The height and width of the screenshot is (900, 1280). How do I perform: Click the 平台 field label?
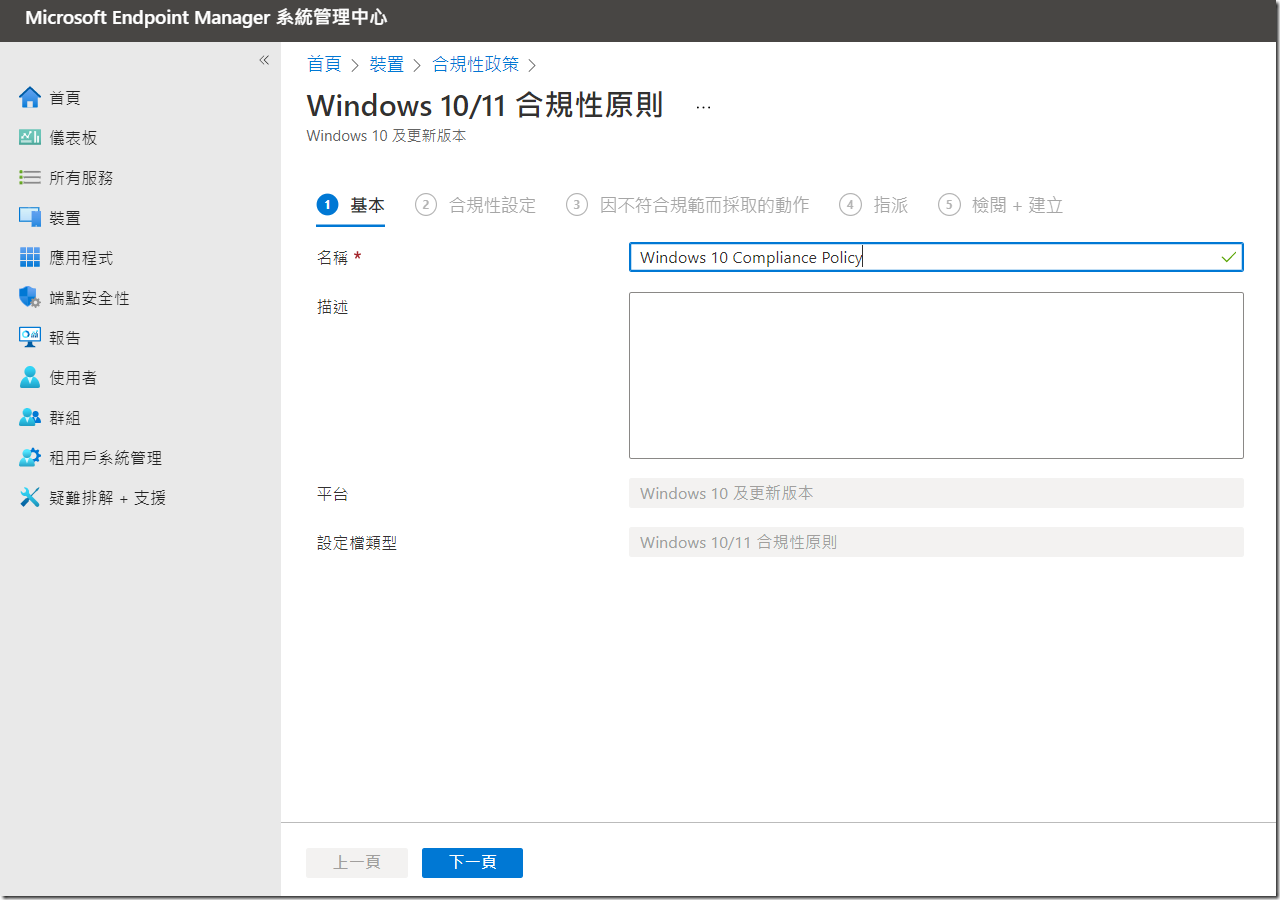(333, 494)
